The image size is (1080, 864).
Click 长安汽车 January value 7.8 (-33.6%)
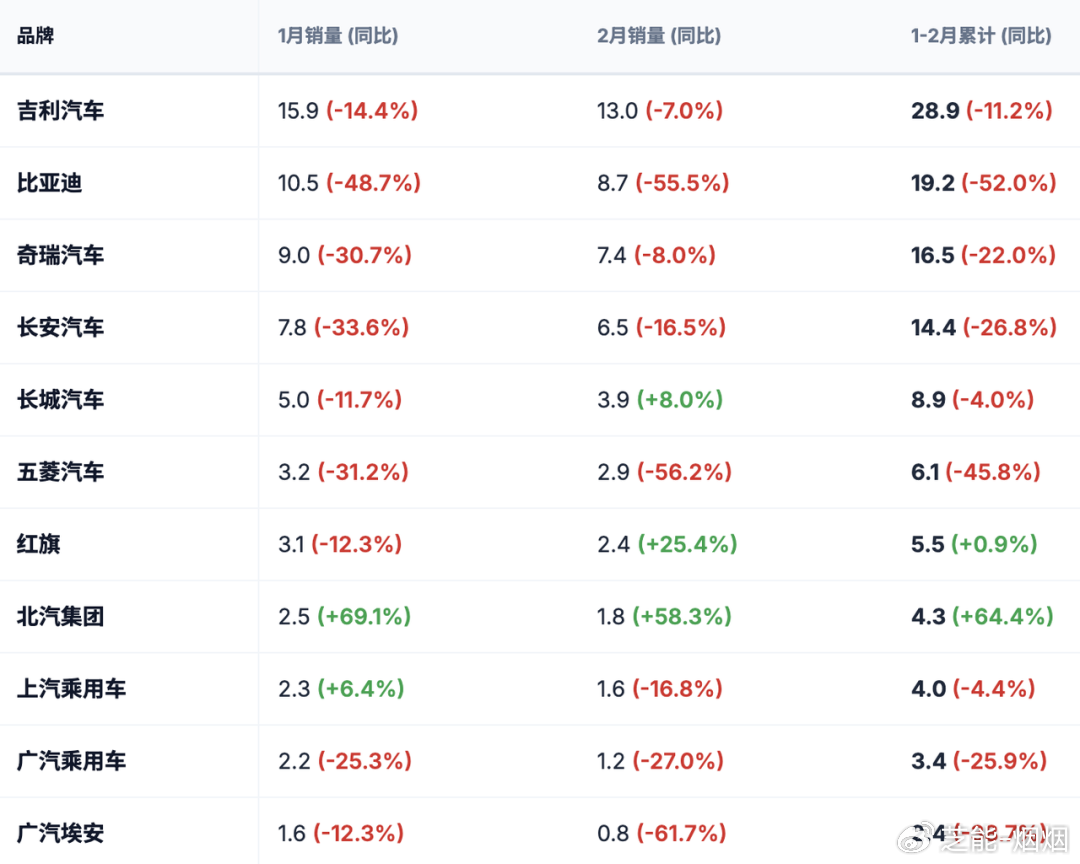click(343, 327)
